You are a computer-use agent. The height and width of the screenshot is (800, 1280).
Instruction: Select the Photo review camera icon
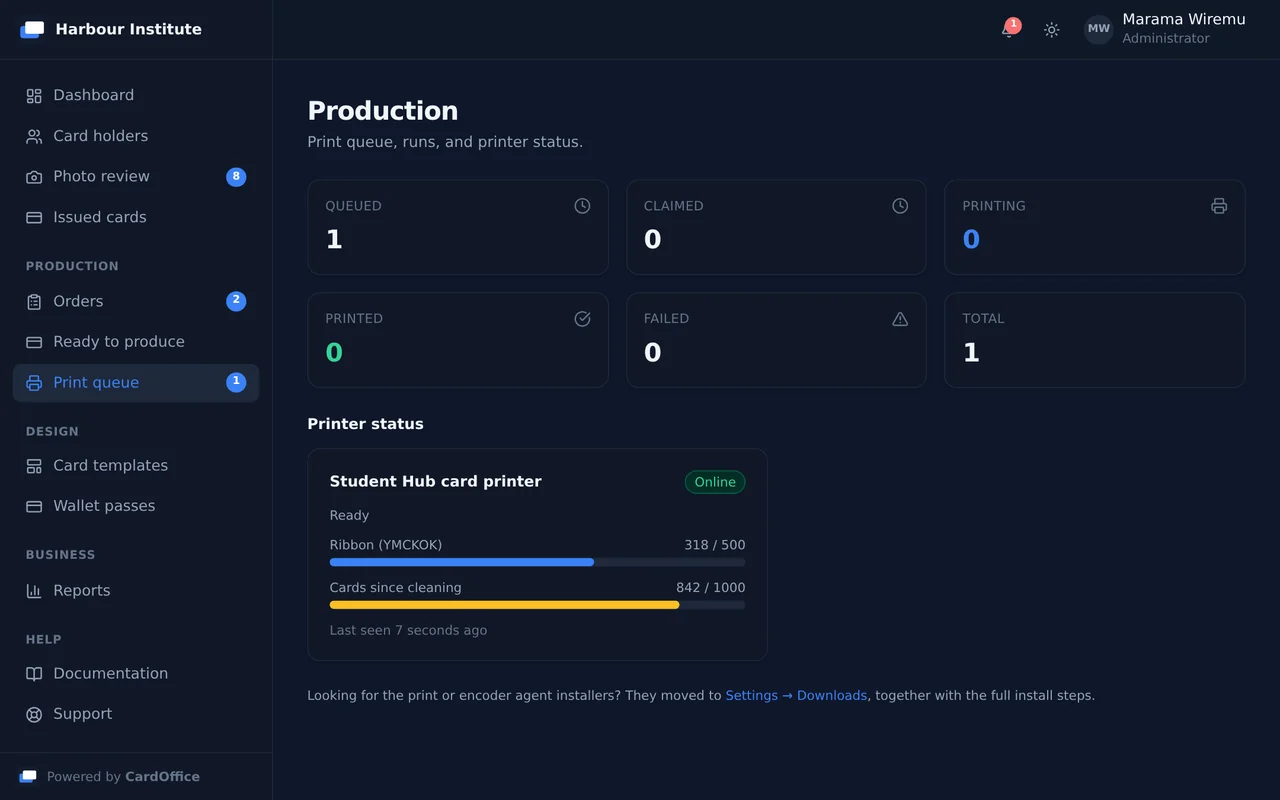pyautogui.click(x=34, y=177)
